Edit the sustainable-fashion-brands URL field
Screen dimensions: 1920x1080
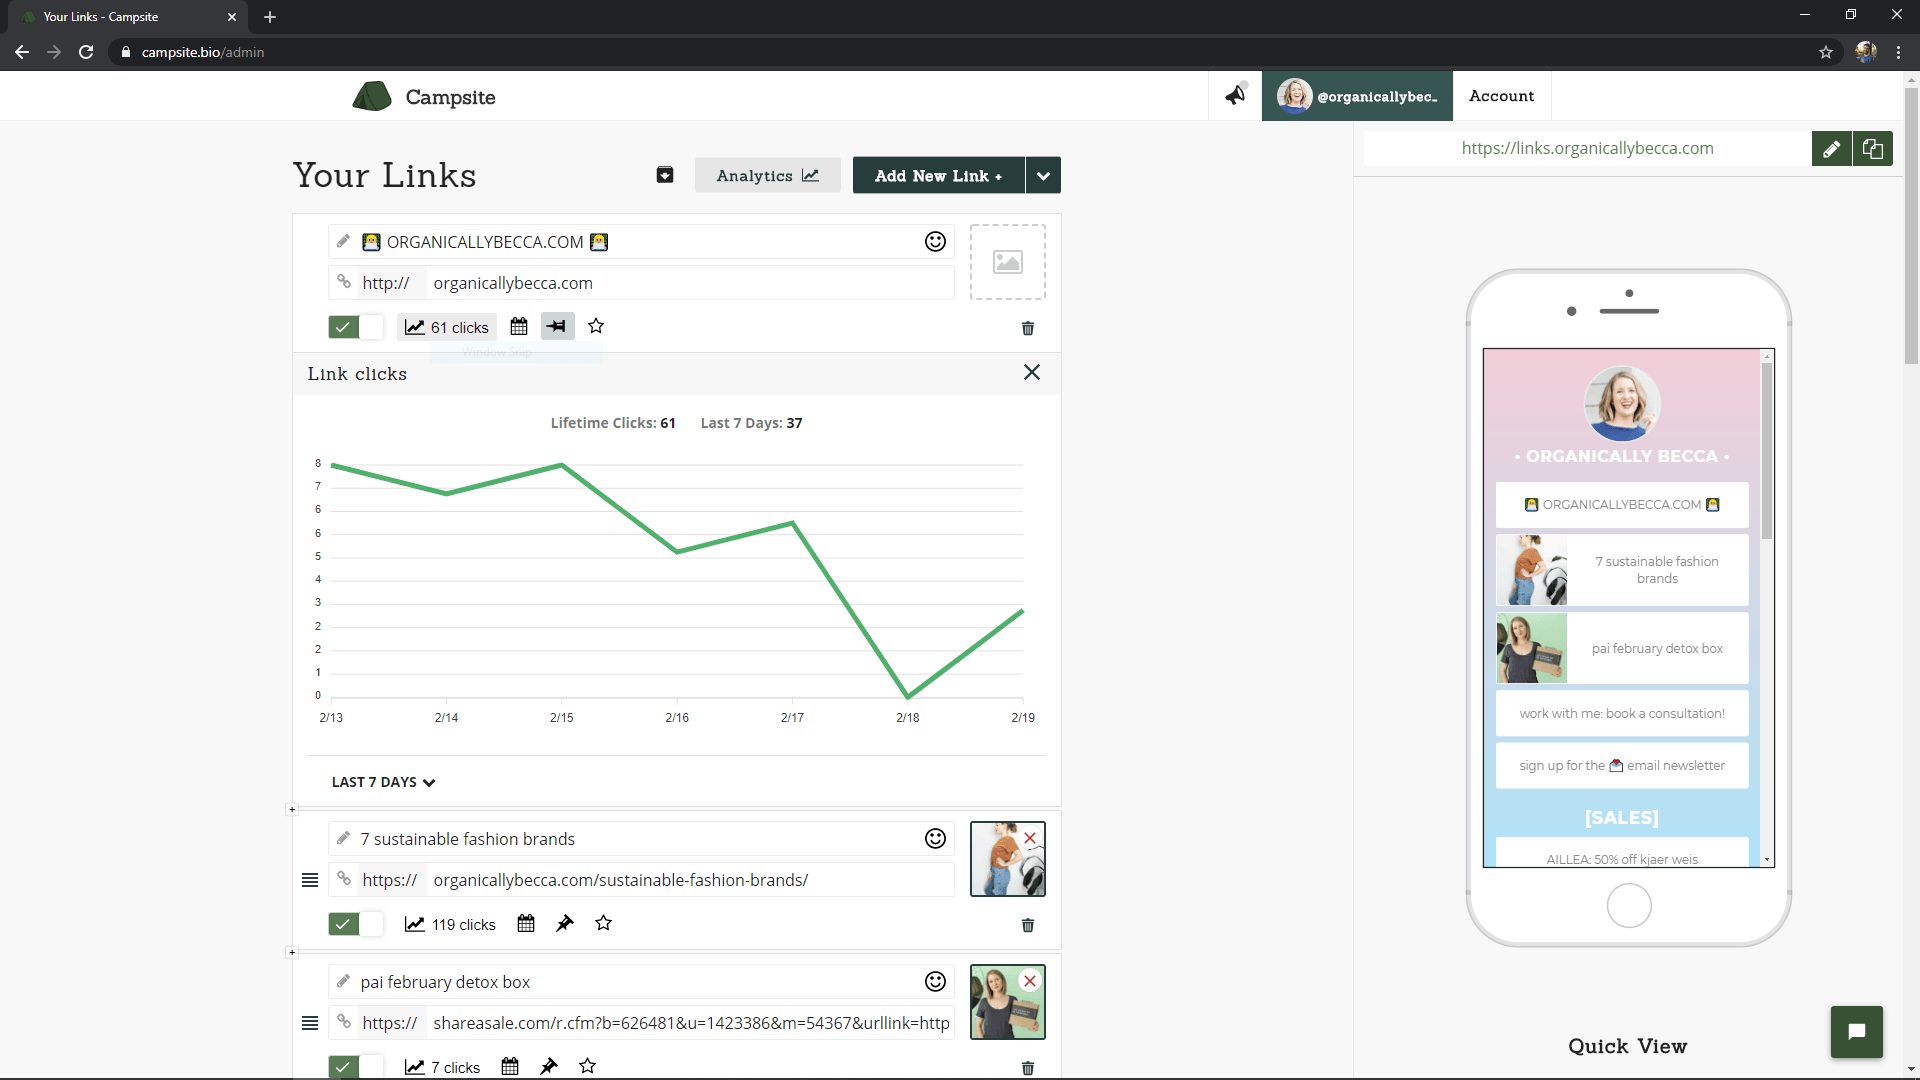pyautogui.click(x=690, y=880)
